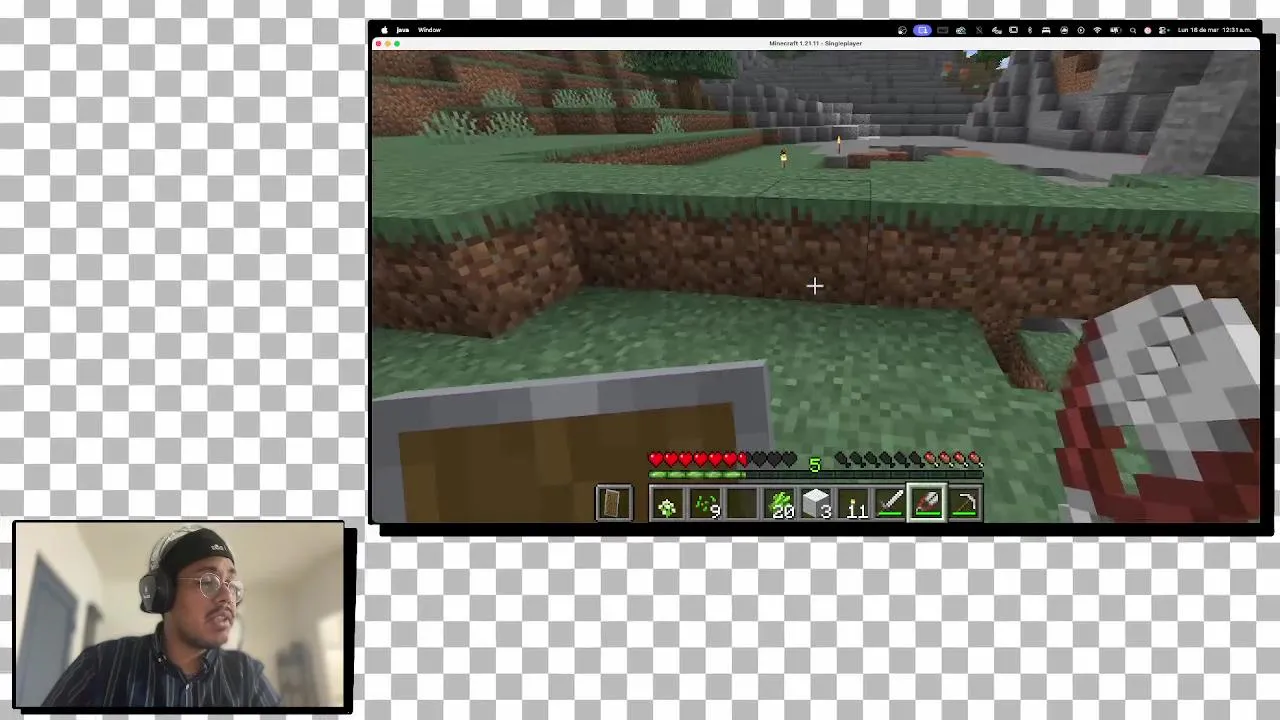Viewport: 1280px width, 720px height.
Task: Minimize the Minecraft window with yellow button
Action: point(388,43)
